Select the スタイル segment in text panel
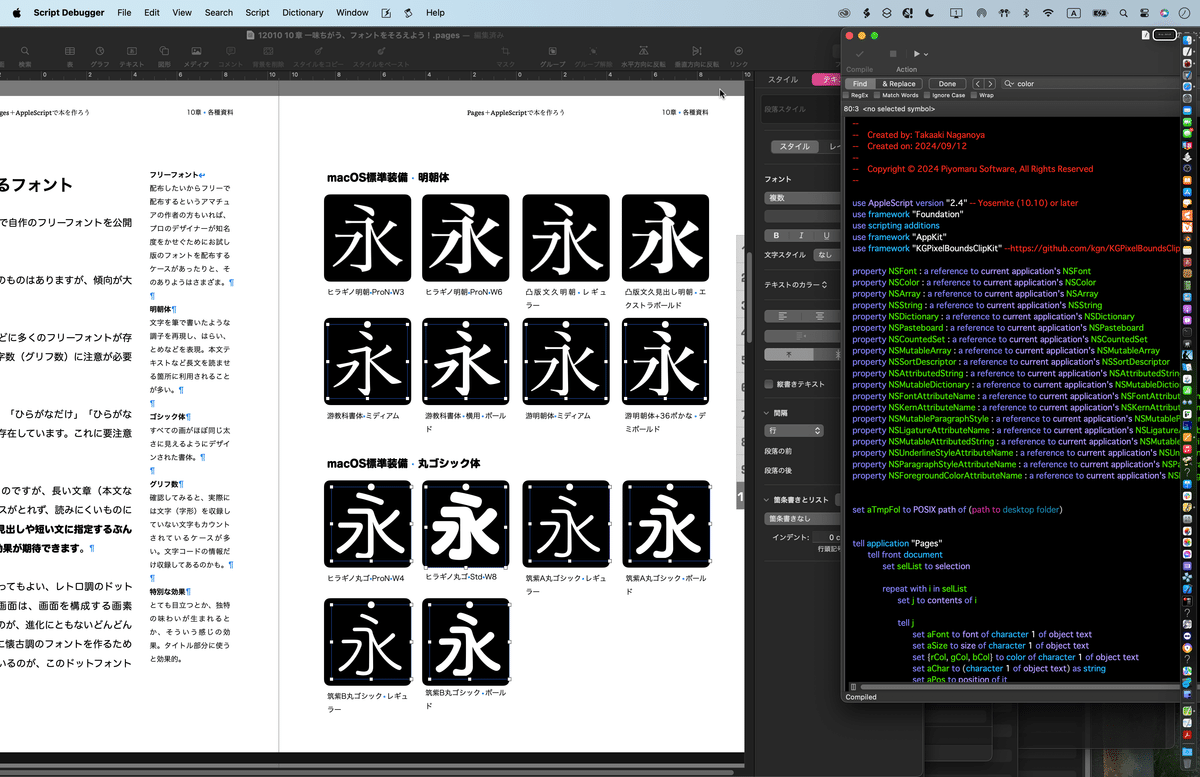Image resolution: width=1200 pixels, height=777 pixels. [x=795, y=146]
